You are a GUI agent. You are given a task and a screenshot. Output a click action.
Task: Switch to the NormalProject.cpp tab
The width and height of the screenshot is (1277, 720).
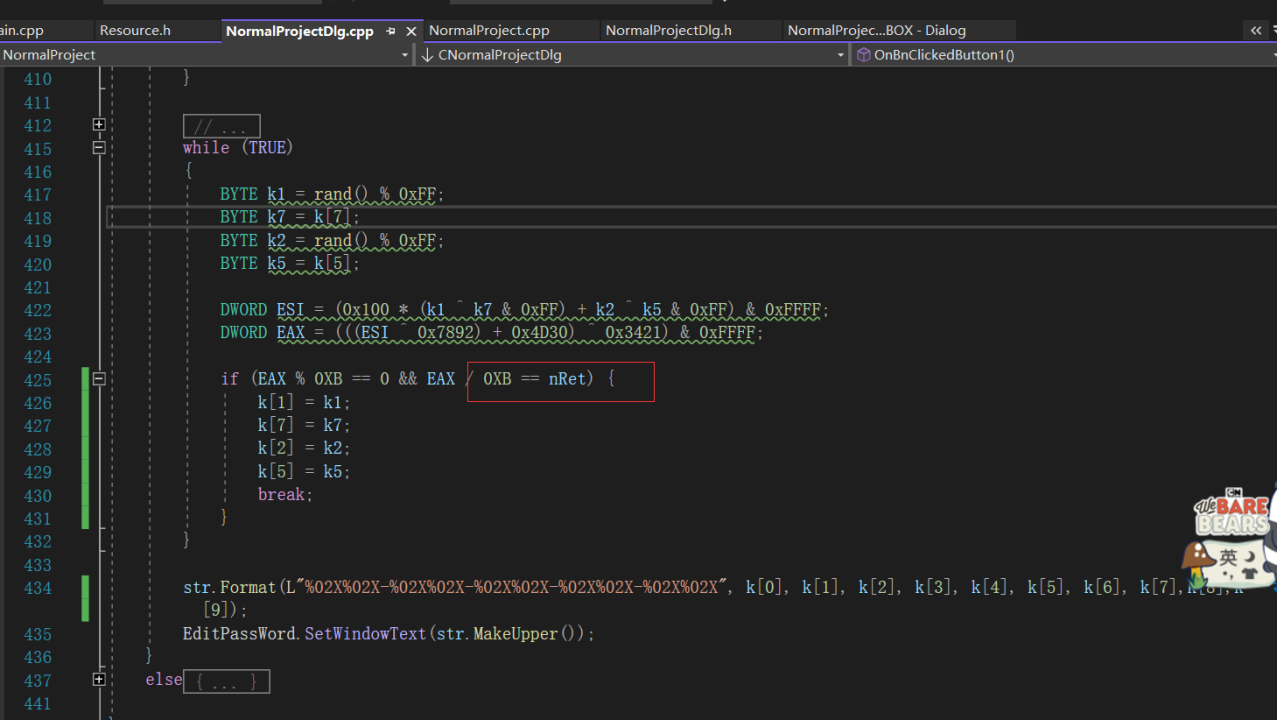(489, 30)
